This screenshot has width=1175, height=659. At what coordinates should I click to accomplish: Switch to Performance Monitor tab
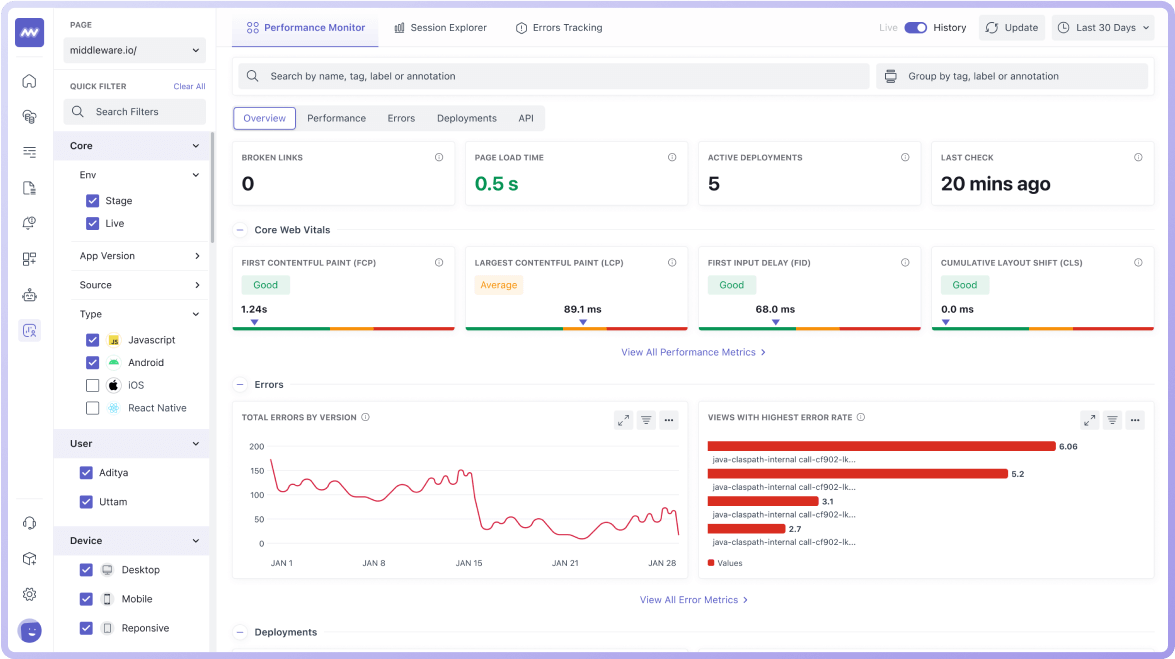305,28
